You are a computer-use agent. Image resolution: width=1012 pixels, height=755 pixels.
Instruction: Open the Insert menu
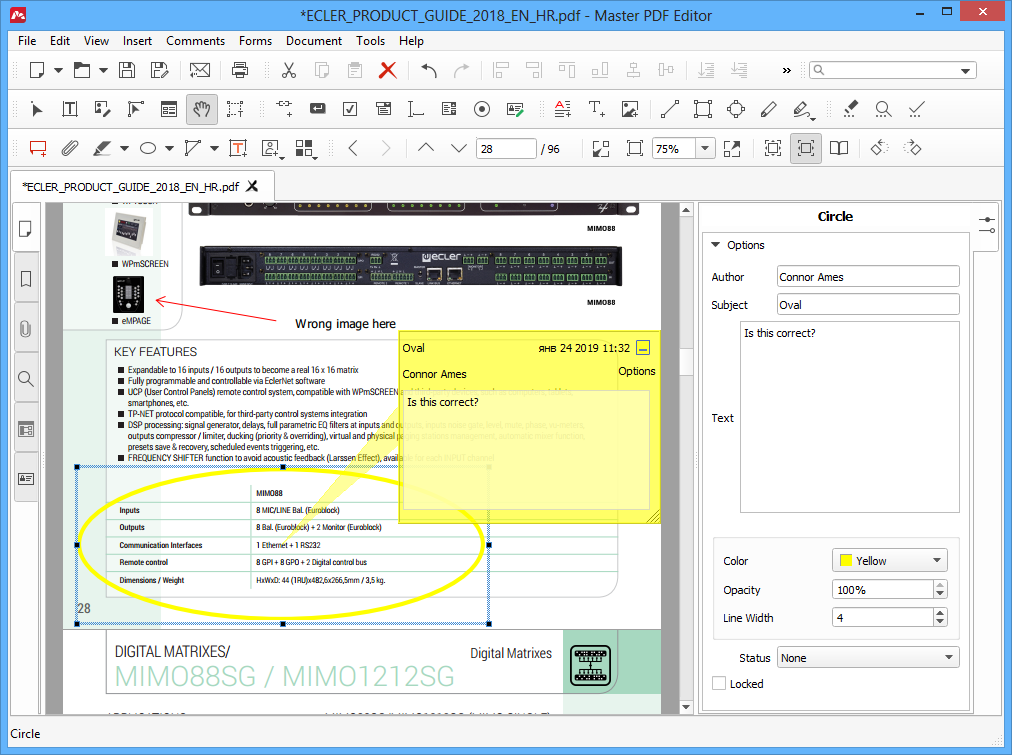pos(137,41)
